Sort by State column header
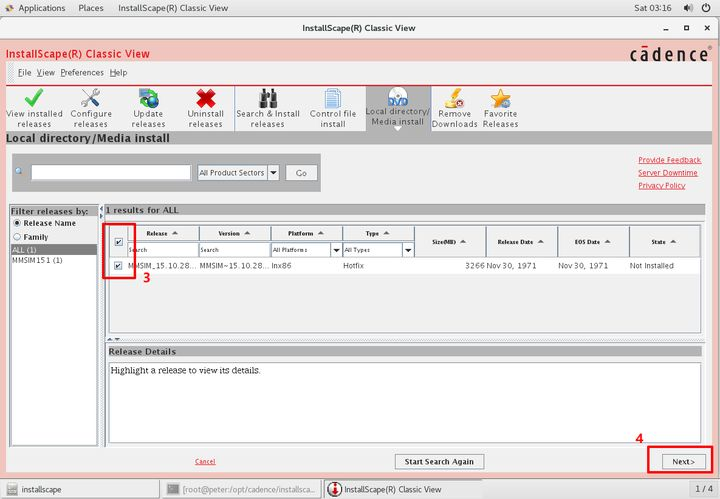This screenshot has height=499, width=720. coord(664,241)
